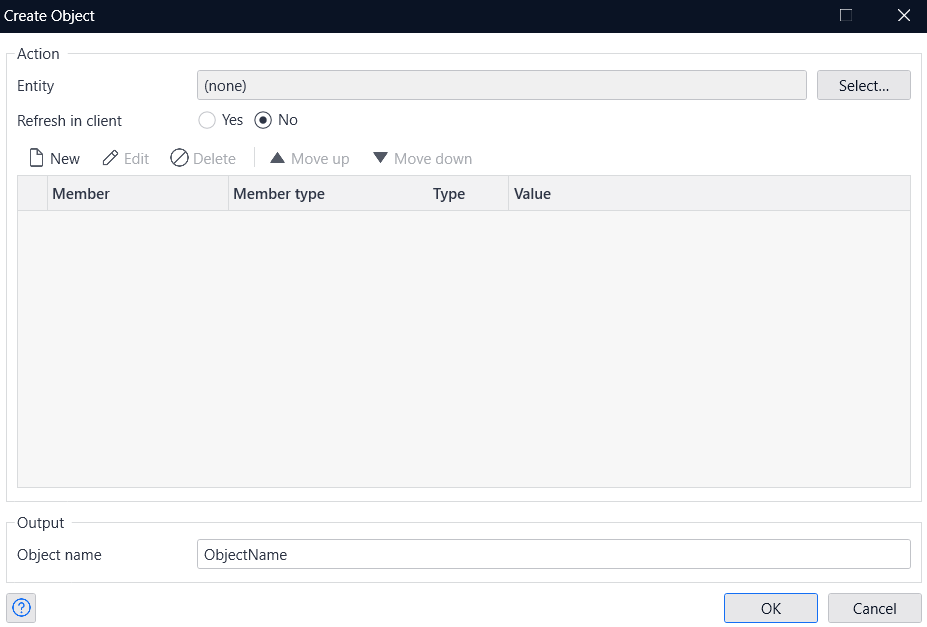
Task: Select Yes for Refresh in client
Action: point(207,120)
